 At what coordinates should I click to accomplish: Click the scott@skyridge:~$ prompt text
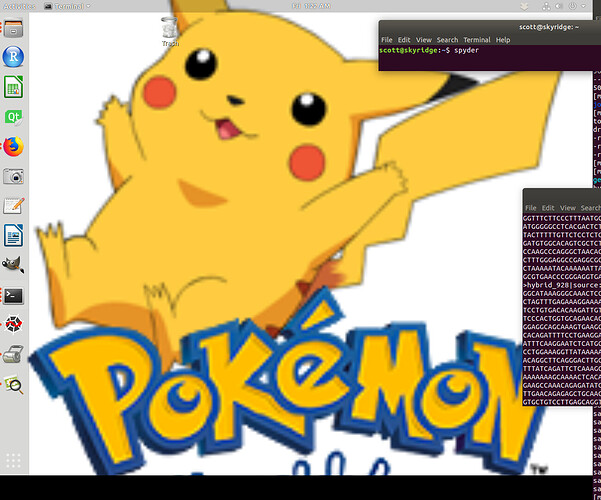415,50
